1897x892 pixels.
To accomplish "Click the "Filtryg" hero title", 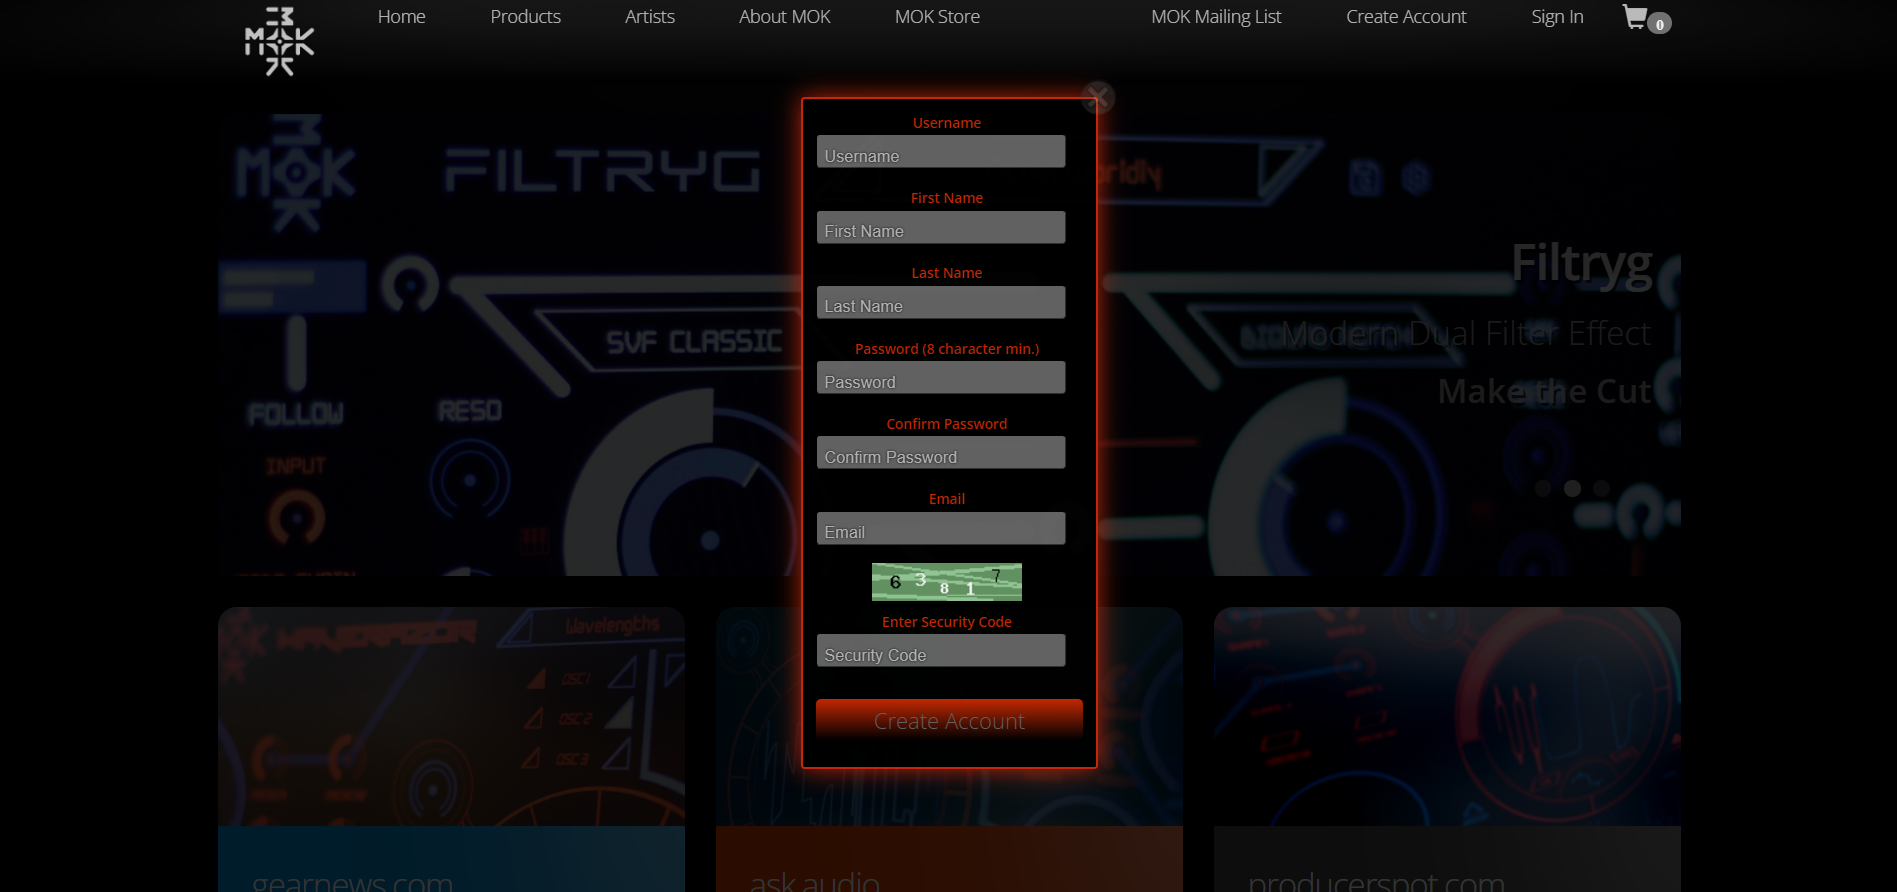I will pos(1581,264).
